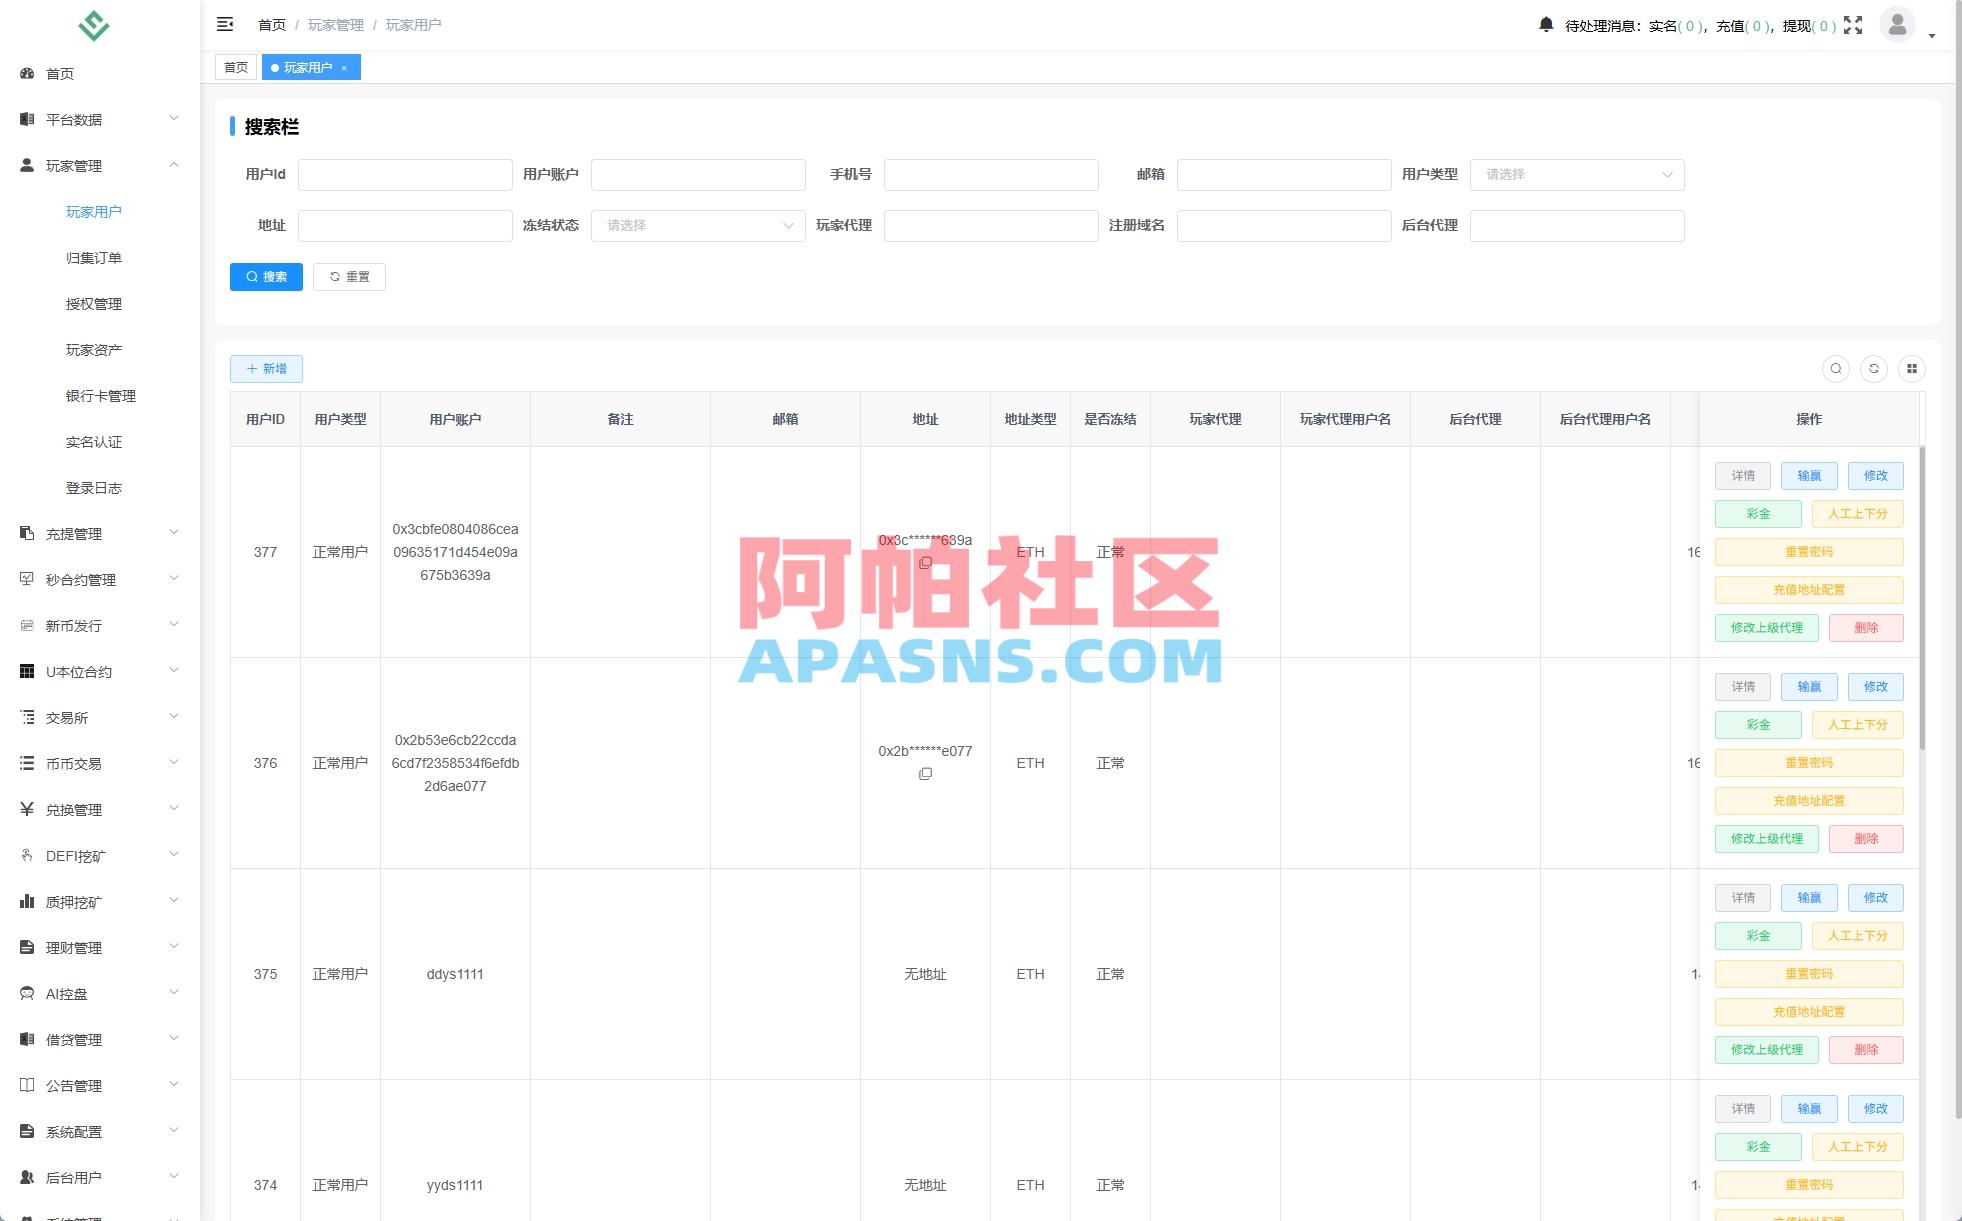Expand the 平台数据 menu section
The height and width of the screenshot is (1221, 1962).
click(98, 119)
